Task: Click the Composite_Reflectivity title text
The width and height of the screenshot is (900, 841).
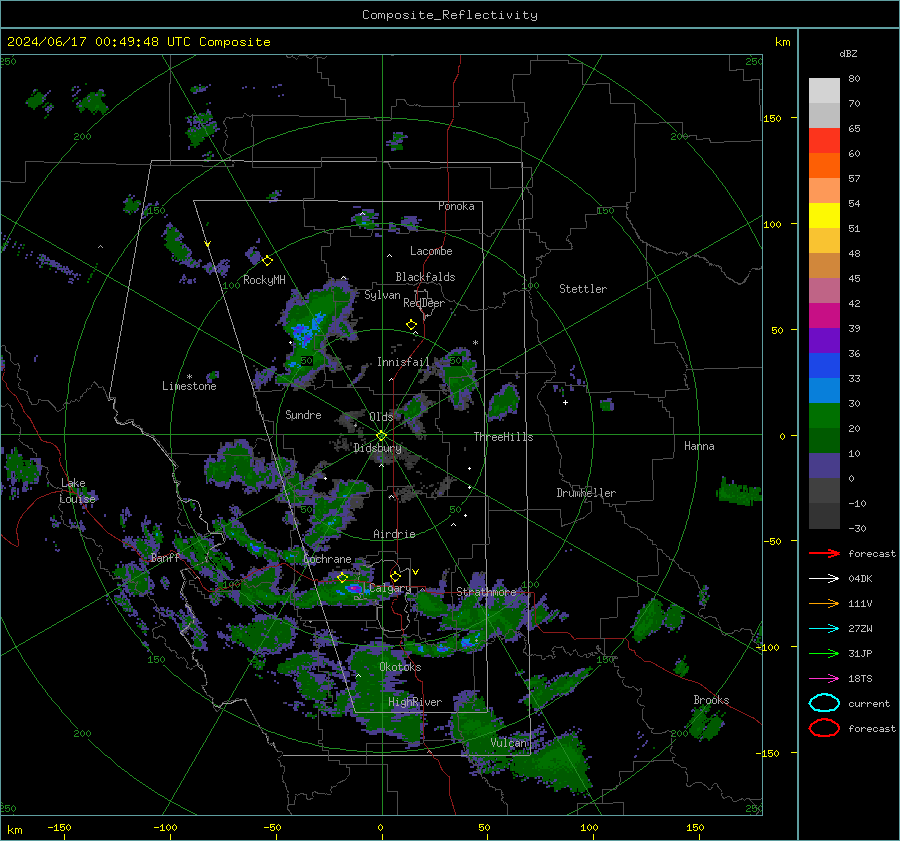Action: [450, 15]
